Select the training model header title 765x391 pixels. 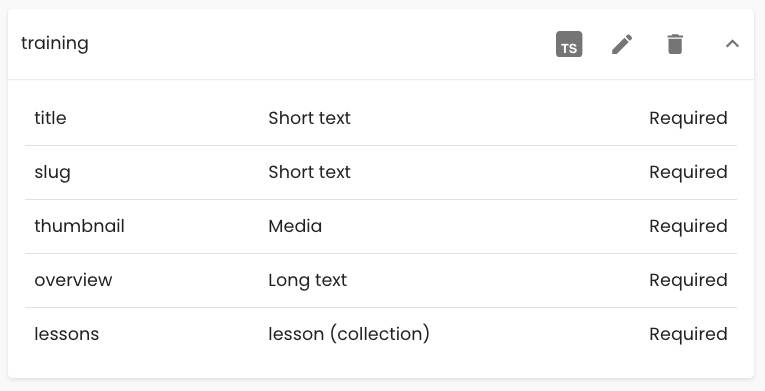[x=55, y=44]
